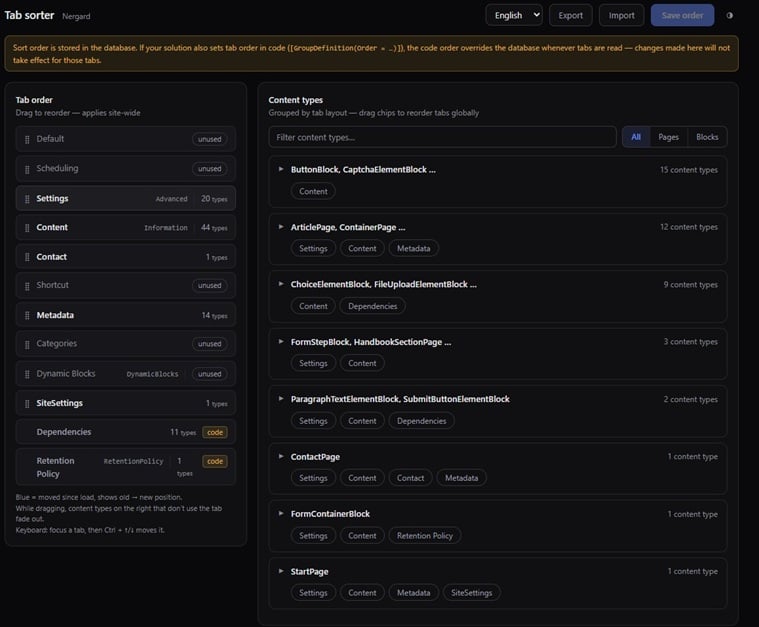Click the Metadata chip under ContactPage
This screenshot has height=627, width=759.
pyautogui.click(x=461, y=478)
